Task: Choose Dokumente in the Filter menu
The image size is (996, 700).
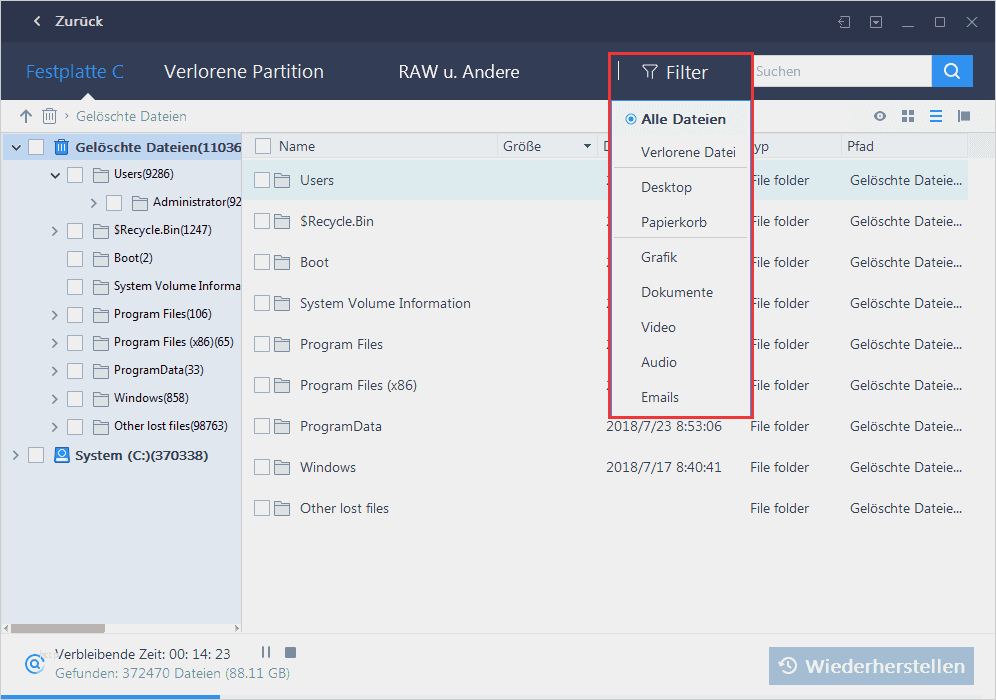Action: (677, 292)
